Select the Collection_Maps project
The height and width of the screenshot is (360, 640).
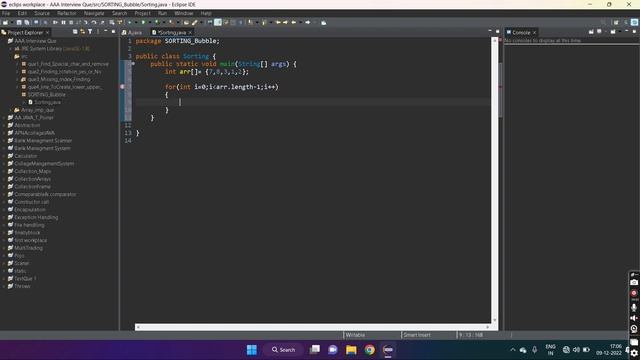[33, 171]
